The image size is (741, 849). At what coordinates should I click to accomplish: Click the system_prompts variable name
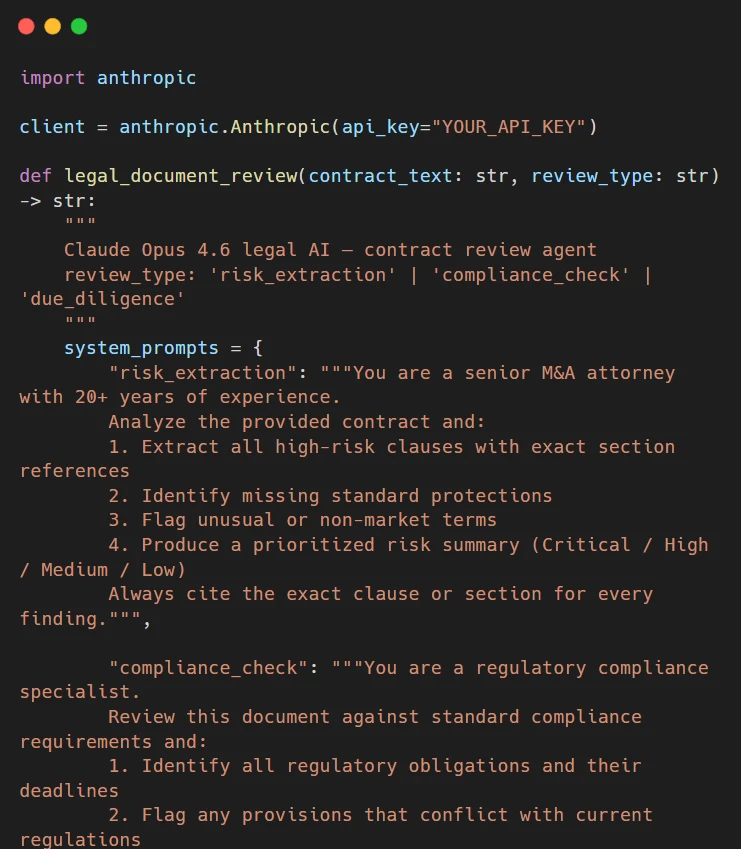tap(141, 348)
